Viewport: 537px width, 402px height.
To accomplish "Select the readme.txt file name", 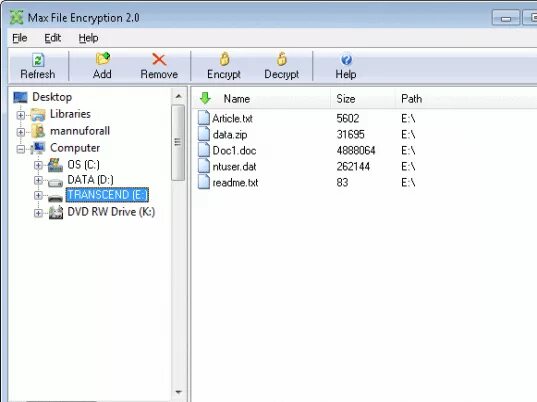I will coord(235,183).
